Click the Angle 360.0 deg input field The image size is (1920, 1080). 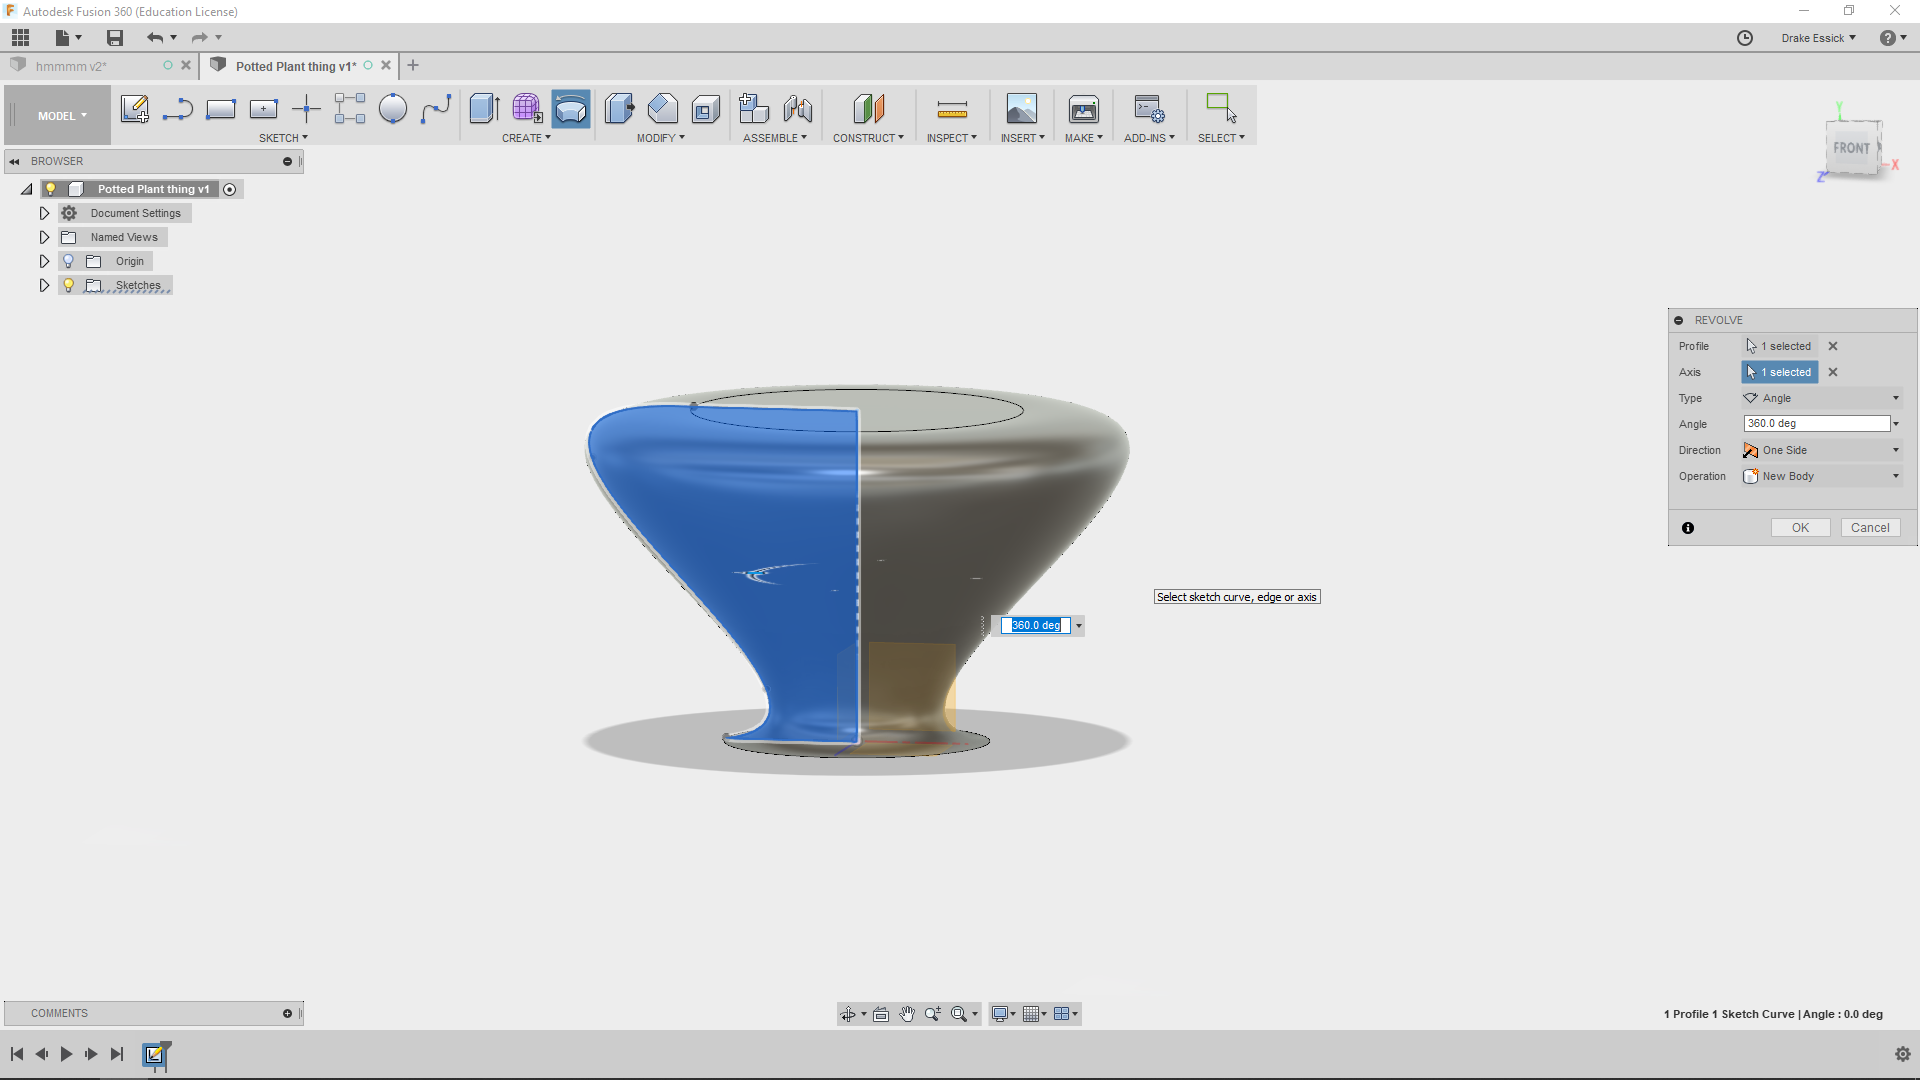click(1816, 424)
